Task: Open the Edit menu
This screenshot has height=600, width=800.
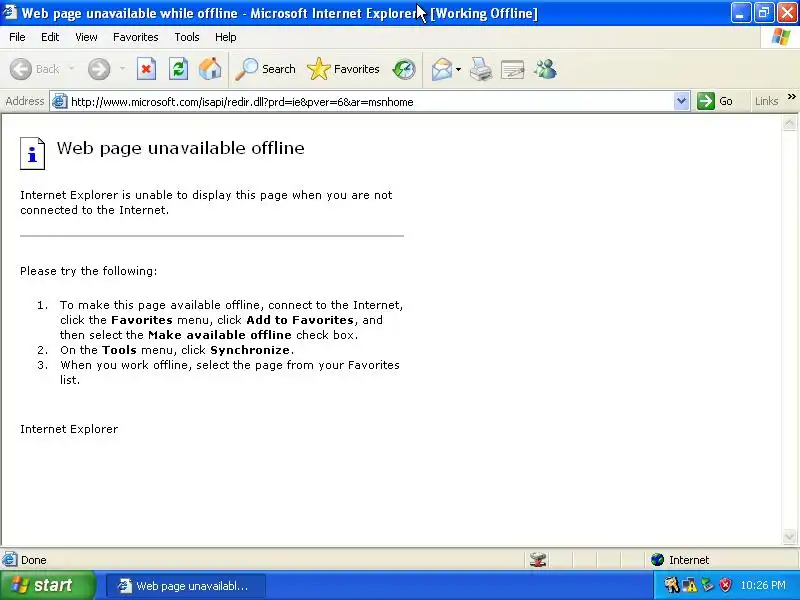Action: tap(50, 37)
